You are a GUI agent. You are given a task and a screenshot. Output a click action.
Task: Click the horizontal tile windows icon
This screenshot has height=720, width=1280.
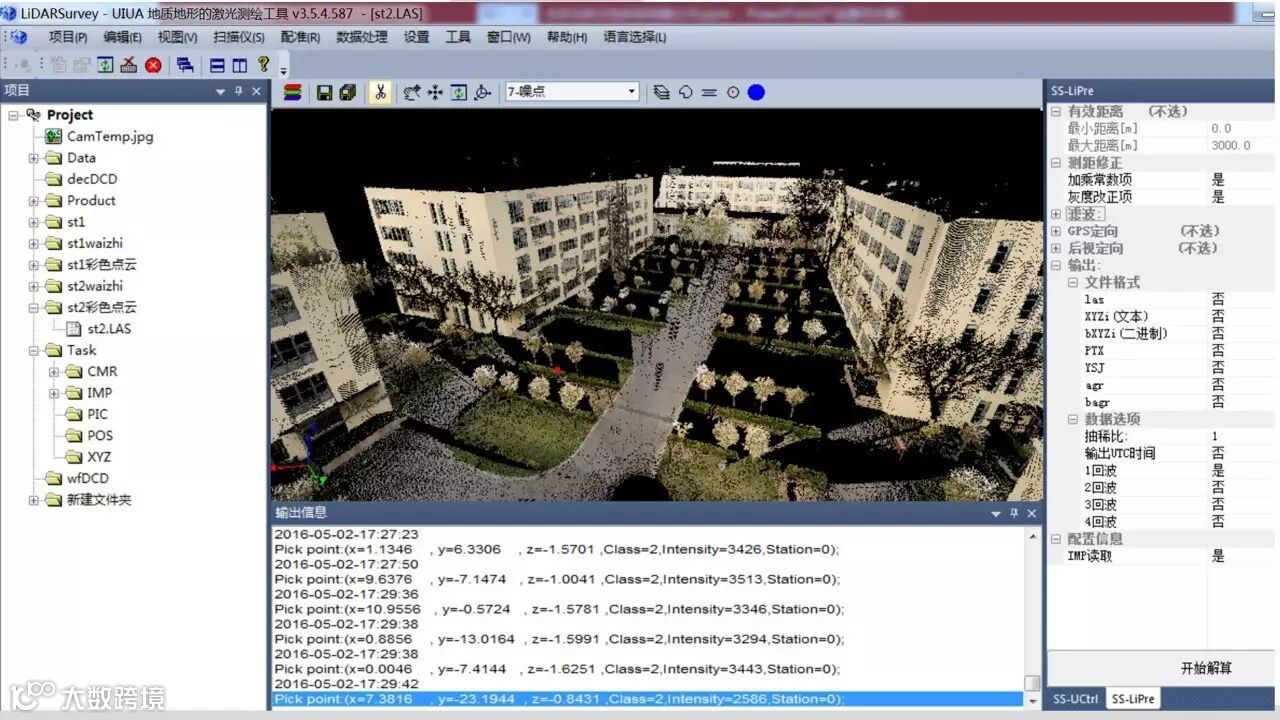point(217,65)
